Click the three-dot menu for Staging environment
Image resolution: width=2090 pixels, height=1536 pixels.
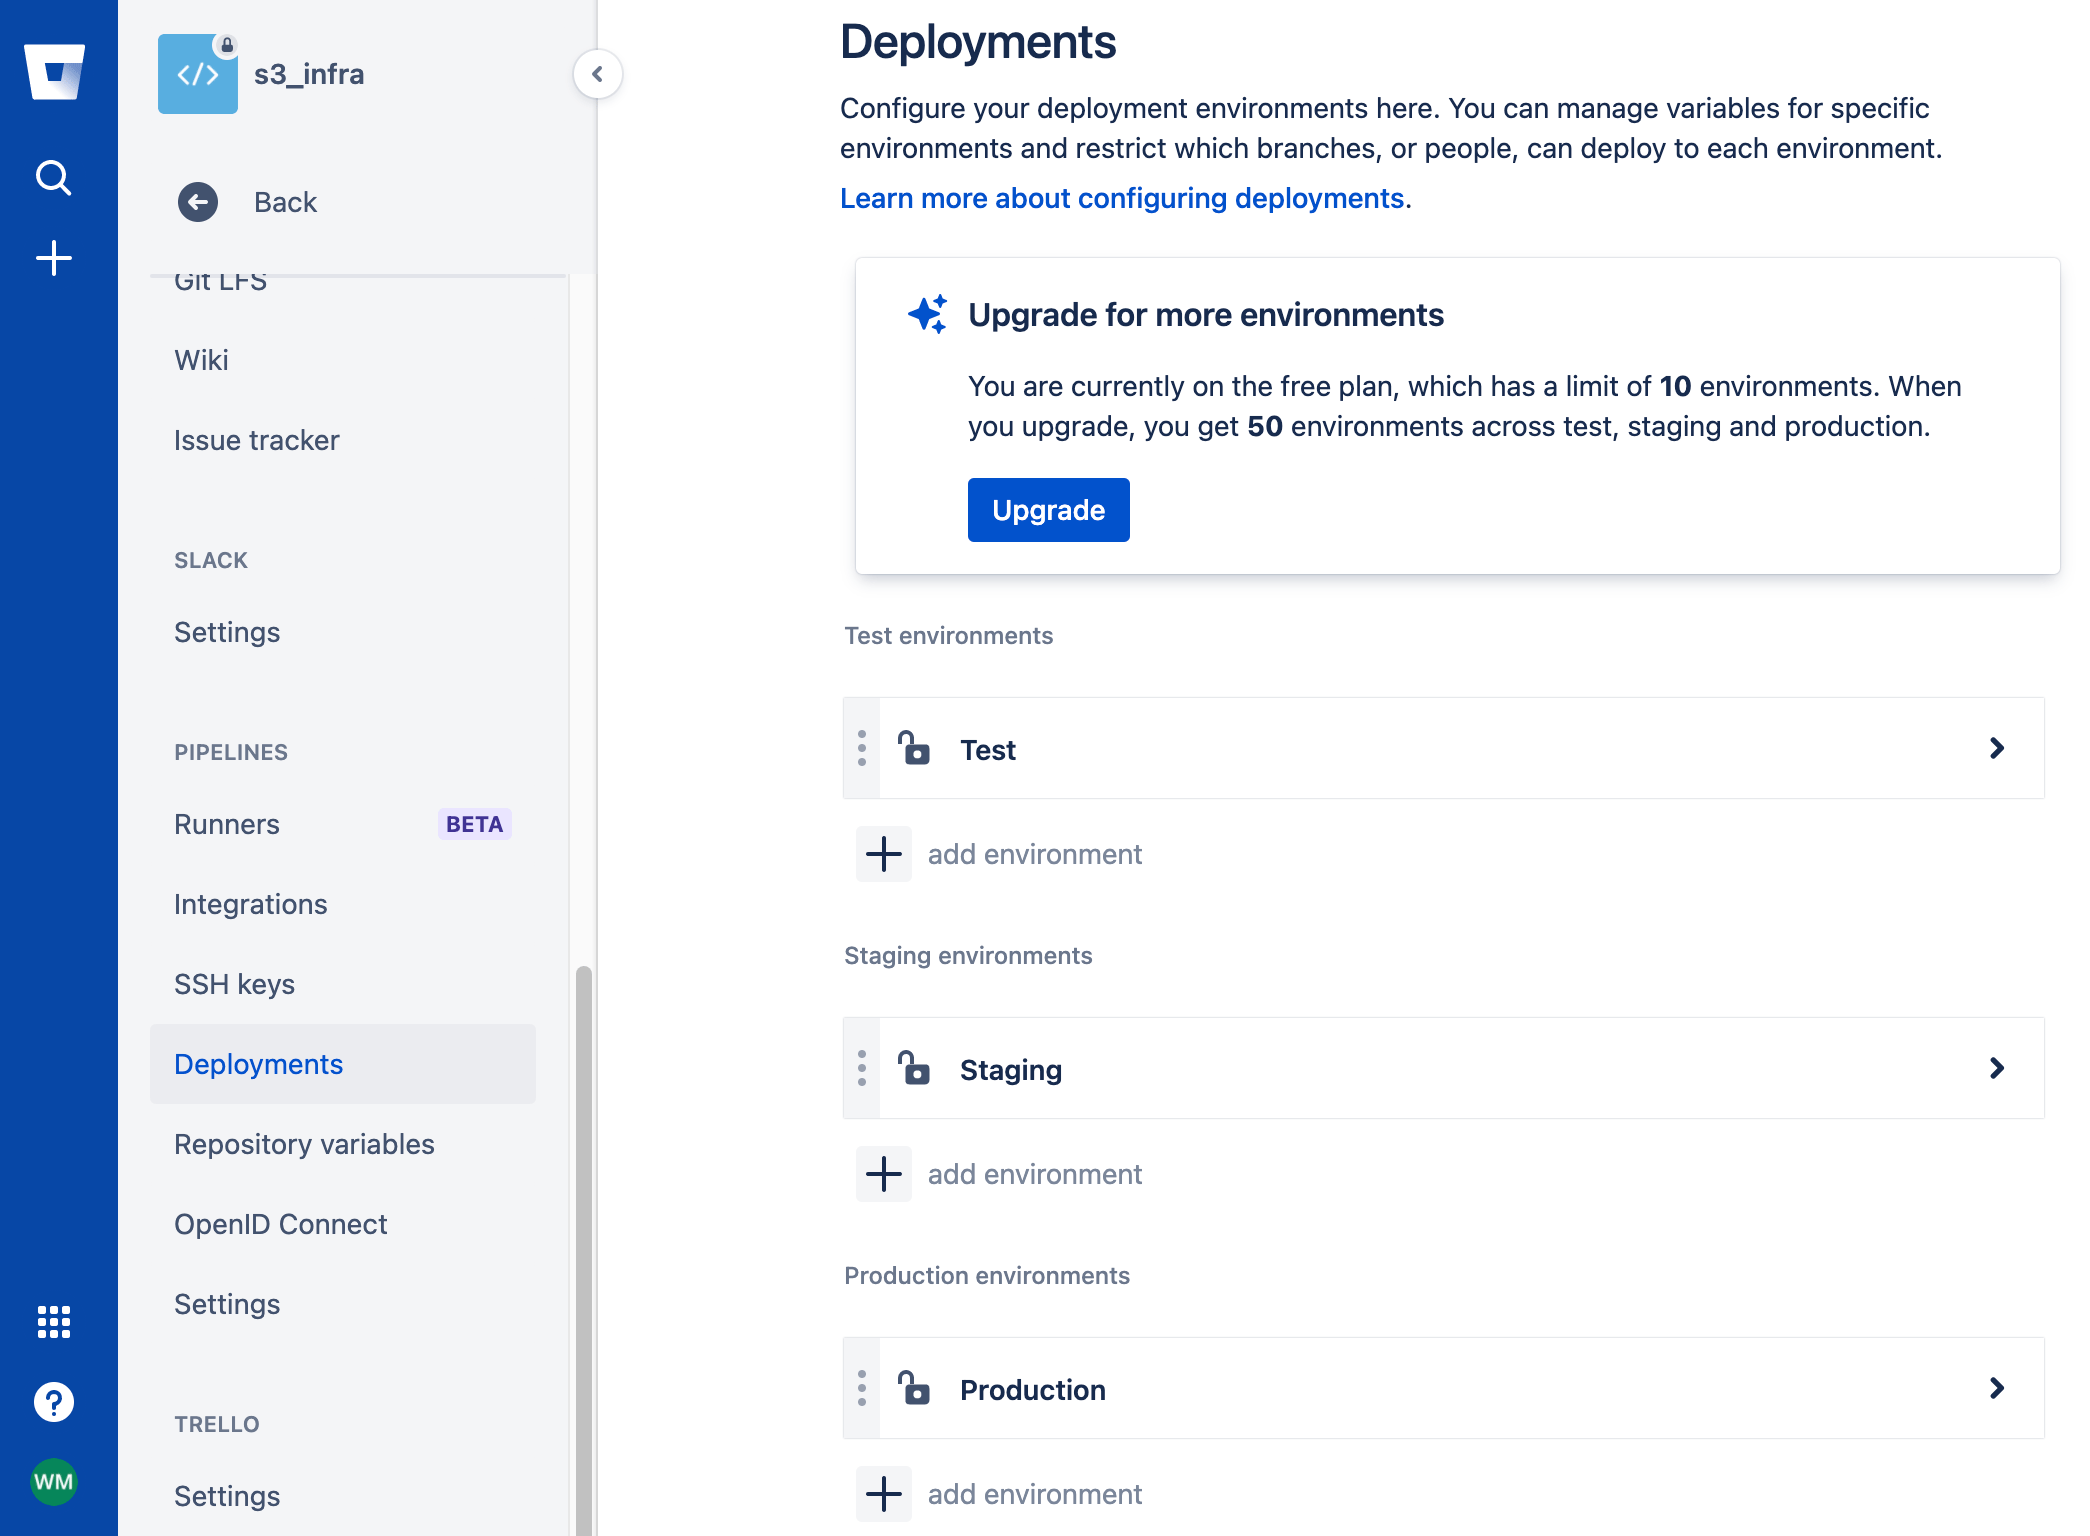pyautogui.click(x=862, y=1067)
